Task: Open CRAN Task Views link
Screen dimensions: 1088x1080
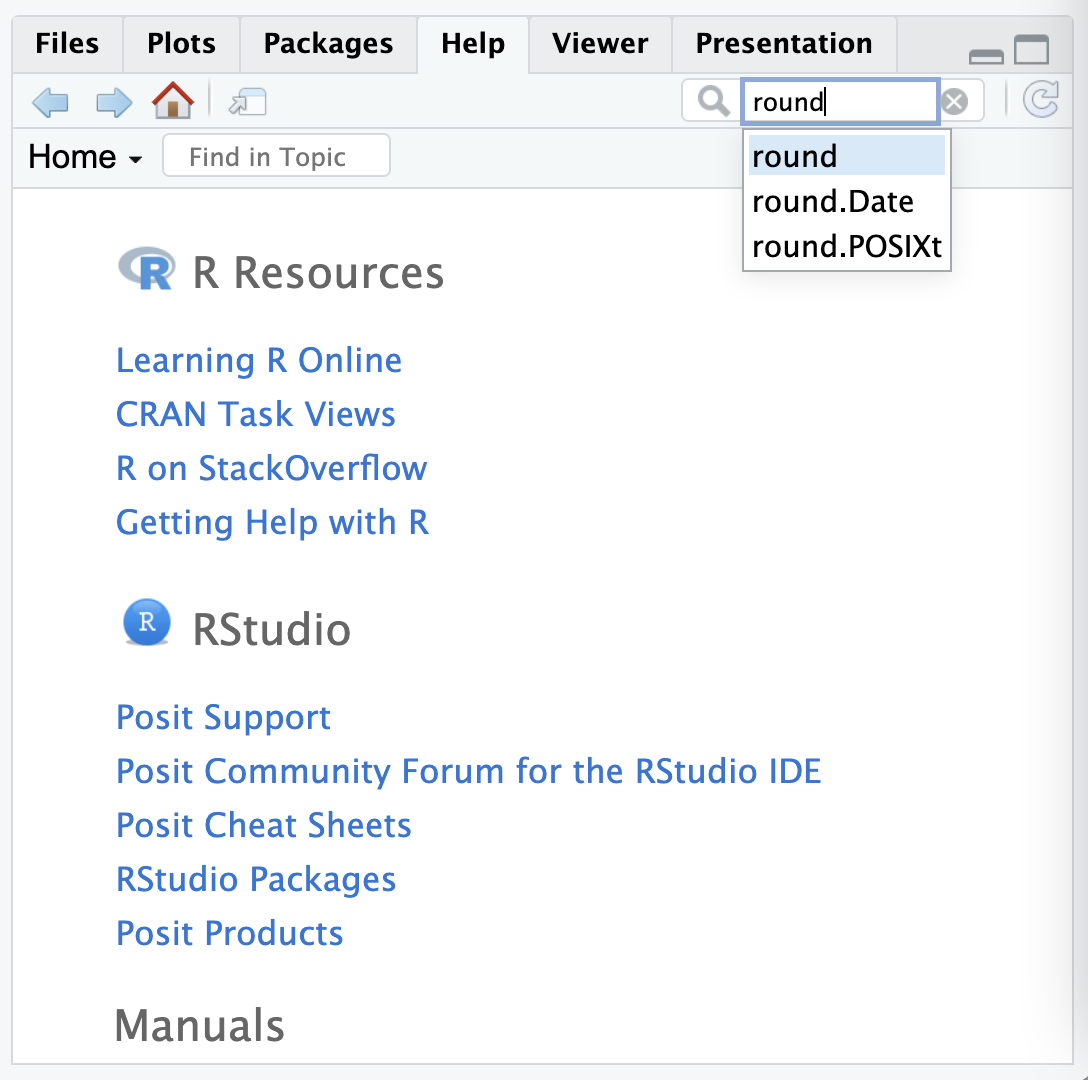Action: coord(255,414)
